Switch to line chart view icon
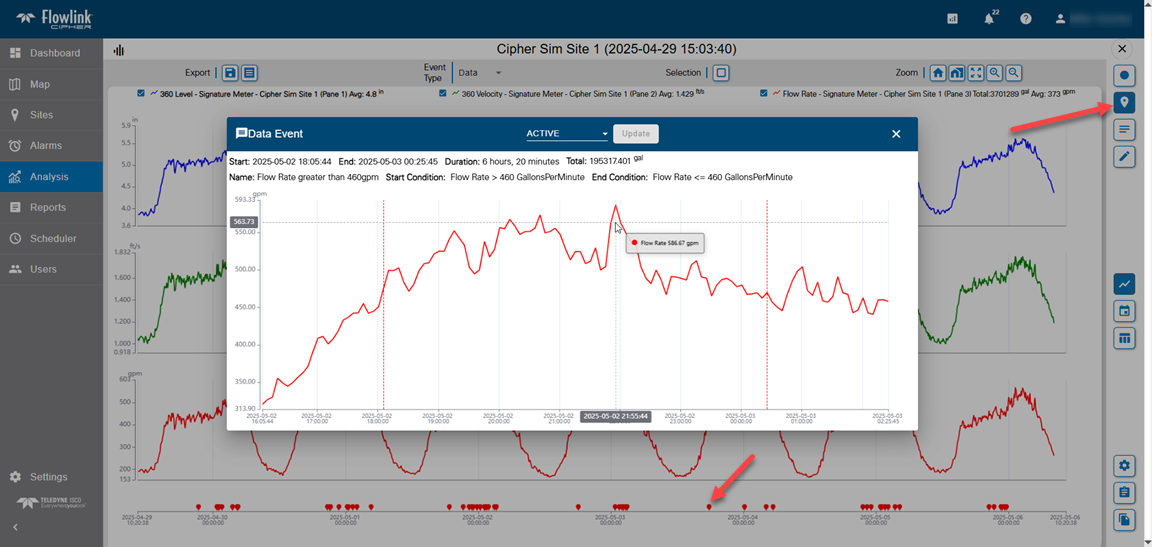This screenshot has width=1152, height=547. coord(1124,285)
